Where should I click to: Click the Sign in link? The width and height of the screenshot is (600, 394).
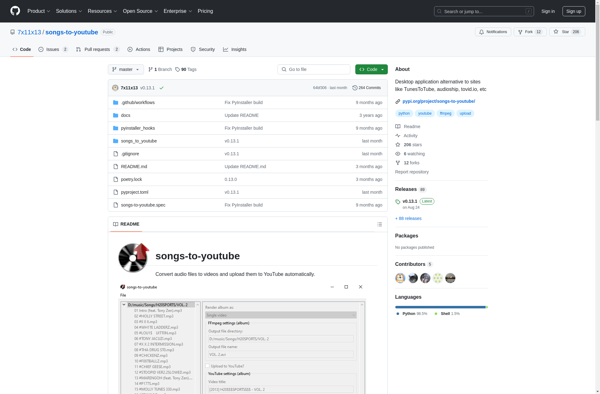tap(548, 11)
